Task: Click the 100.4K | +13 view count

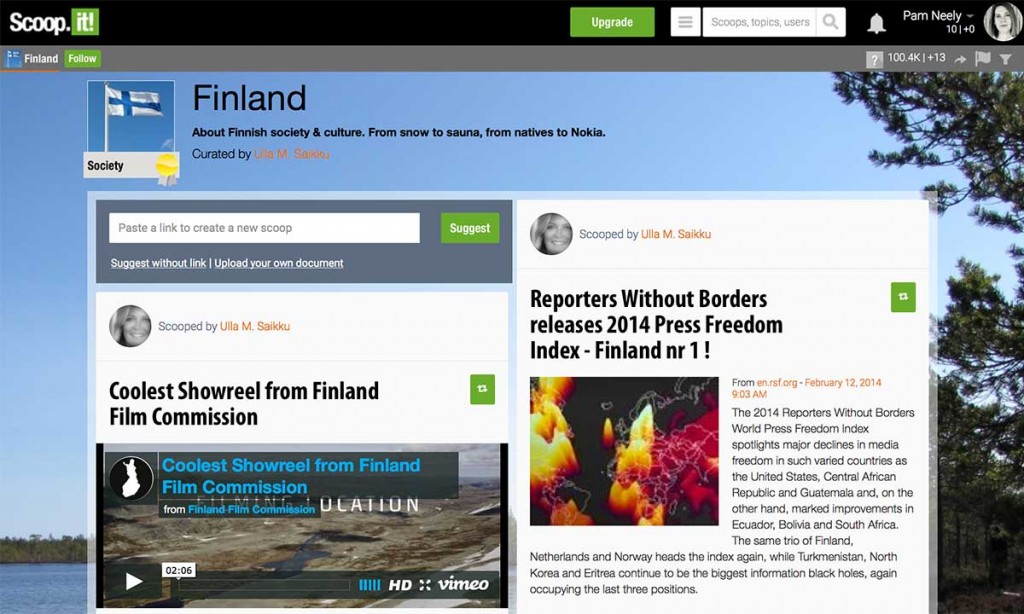Action: (916, 57)
